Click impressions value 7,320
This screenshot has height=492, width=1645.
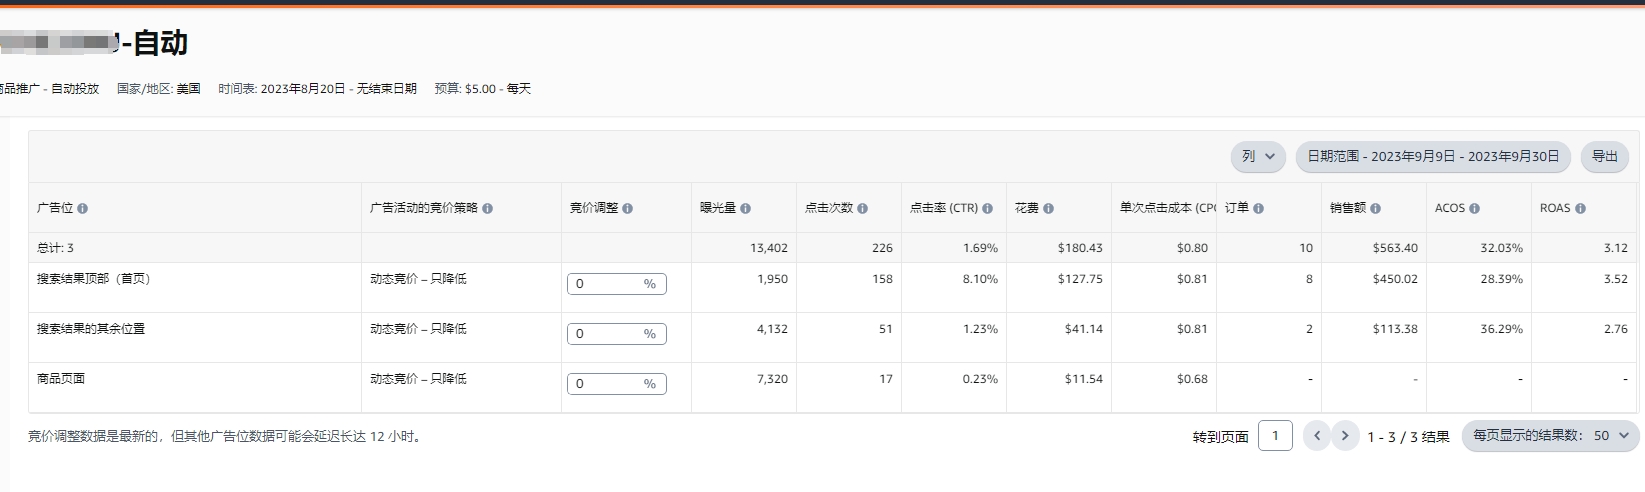coord(772,379)
